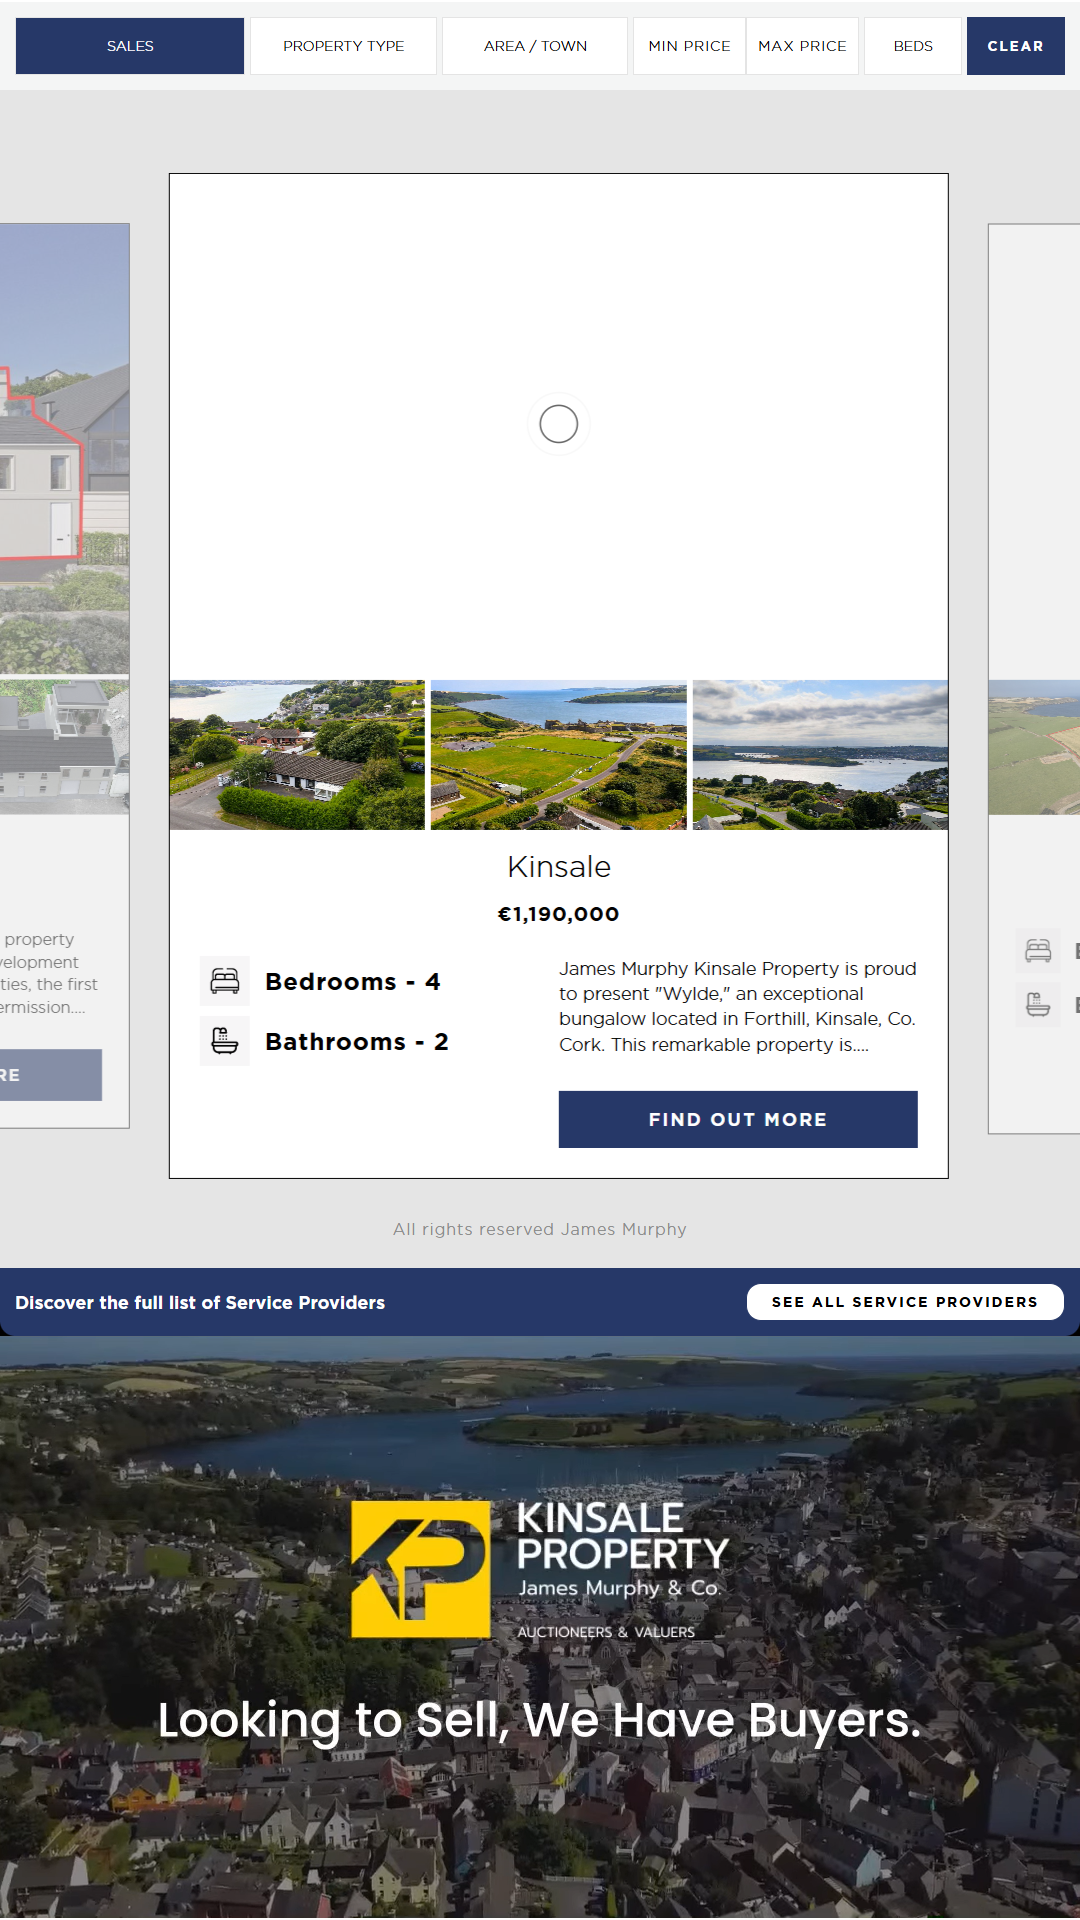This screenshot has height=1920, width=1080.
Task: Click the bath icon on the next property card
Action: 1038,1004
